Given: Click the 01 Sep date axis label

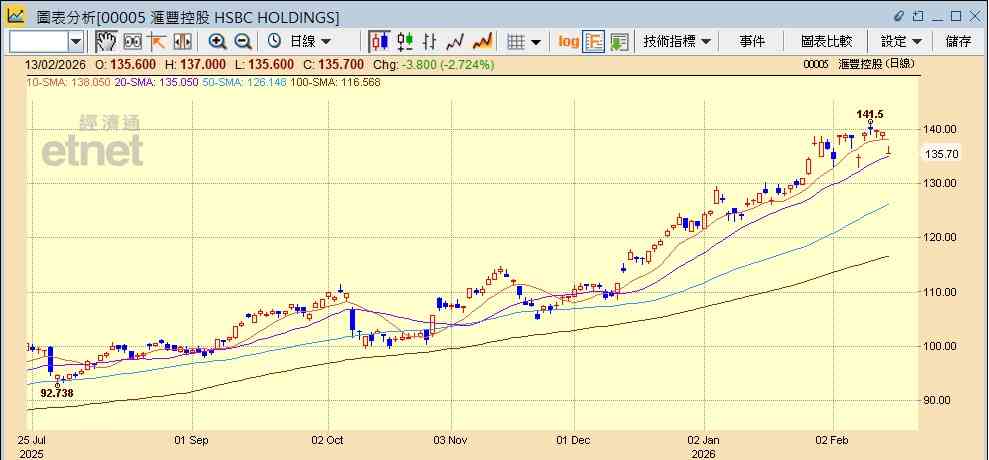Looking at the screenshot, I should coord(191,440).
